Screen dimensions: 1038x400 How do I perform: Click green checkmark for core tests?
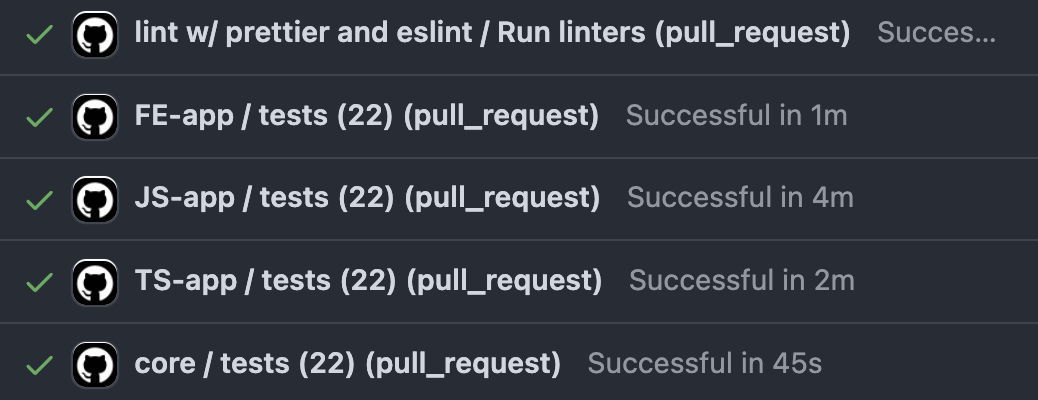[39, 364]
